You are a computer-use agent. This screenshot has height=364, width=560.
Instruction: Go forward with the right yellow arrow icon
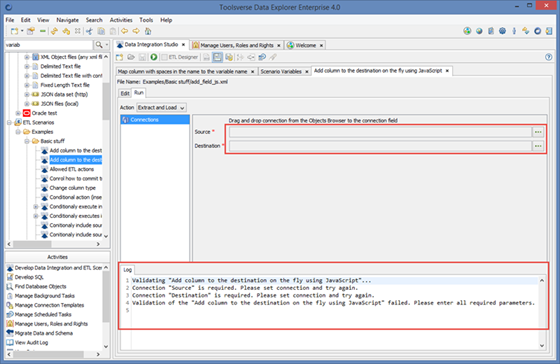coord(136,31)
